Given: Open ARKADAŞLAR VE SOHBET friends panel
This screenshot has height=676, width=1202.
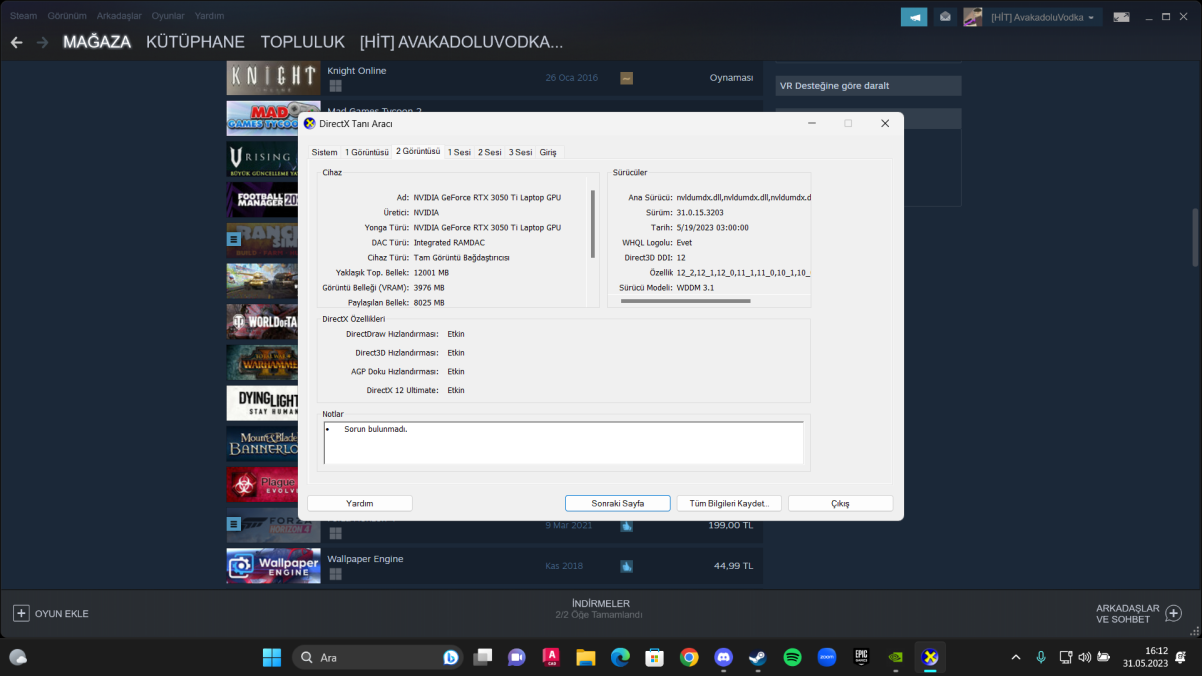Looking at the screenshot, I should pyautogui.click(x=1139, y=613).
